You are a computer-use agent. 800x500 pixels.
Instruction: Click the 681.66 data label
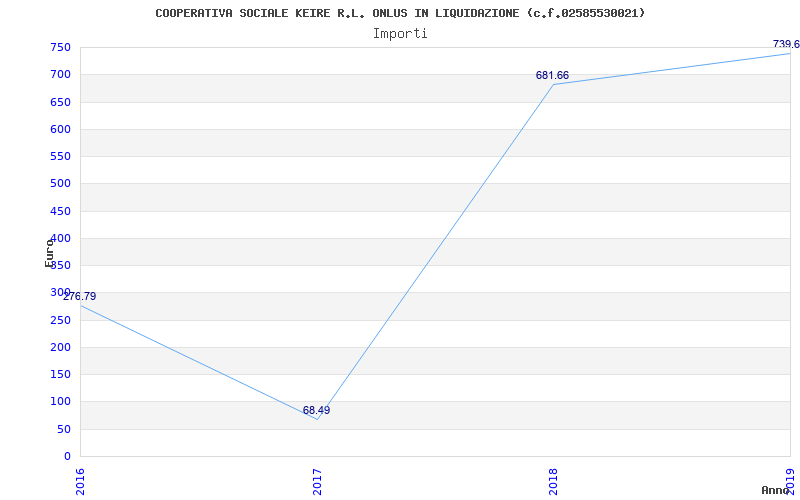coord(552,75)
